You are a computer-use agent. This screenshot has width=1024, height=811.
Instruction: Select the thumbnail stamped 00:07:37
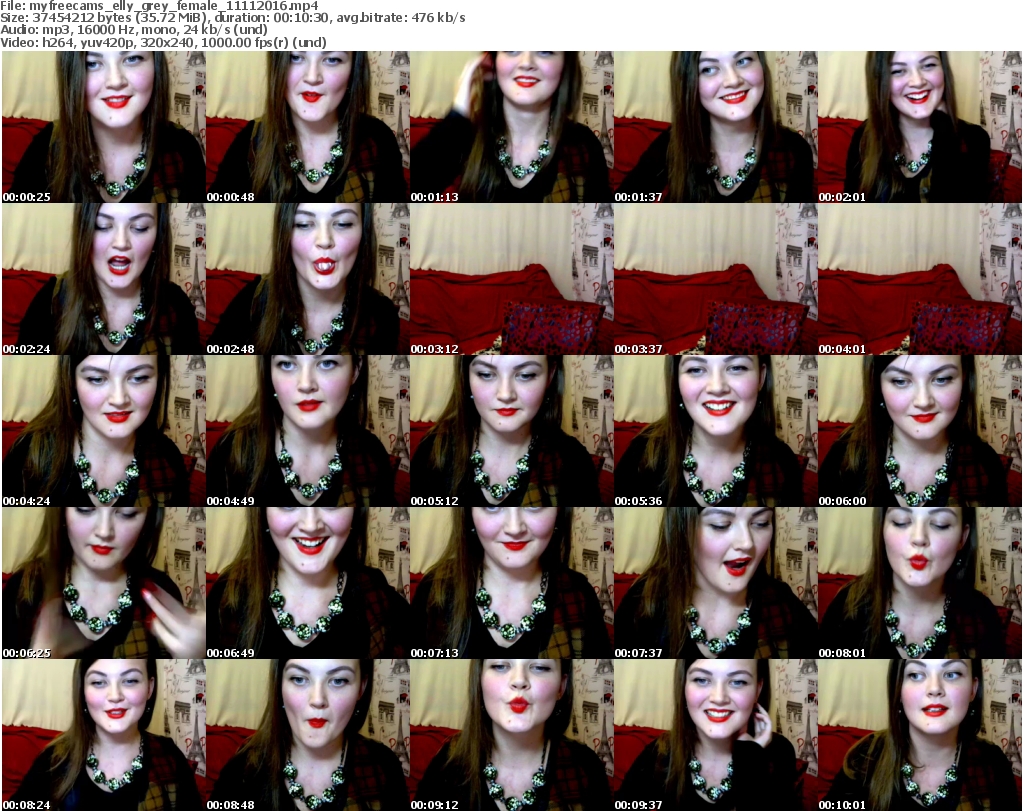point(716,583)
